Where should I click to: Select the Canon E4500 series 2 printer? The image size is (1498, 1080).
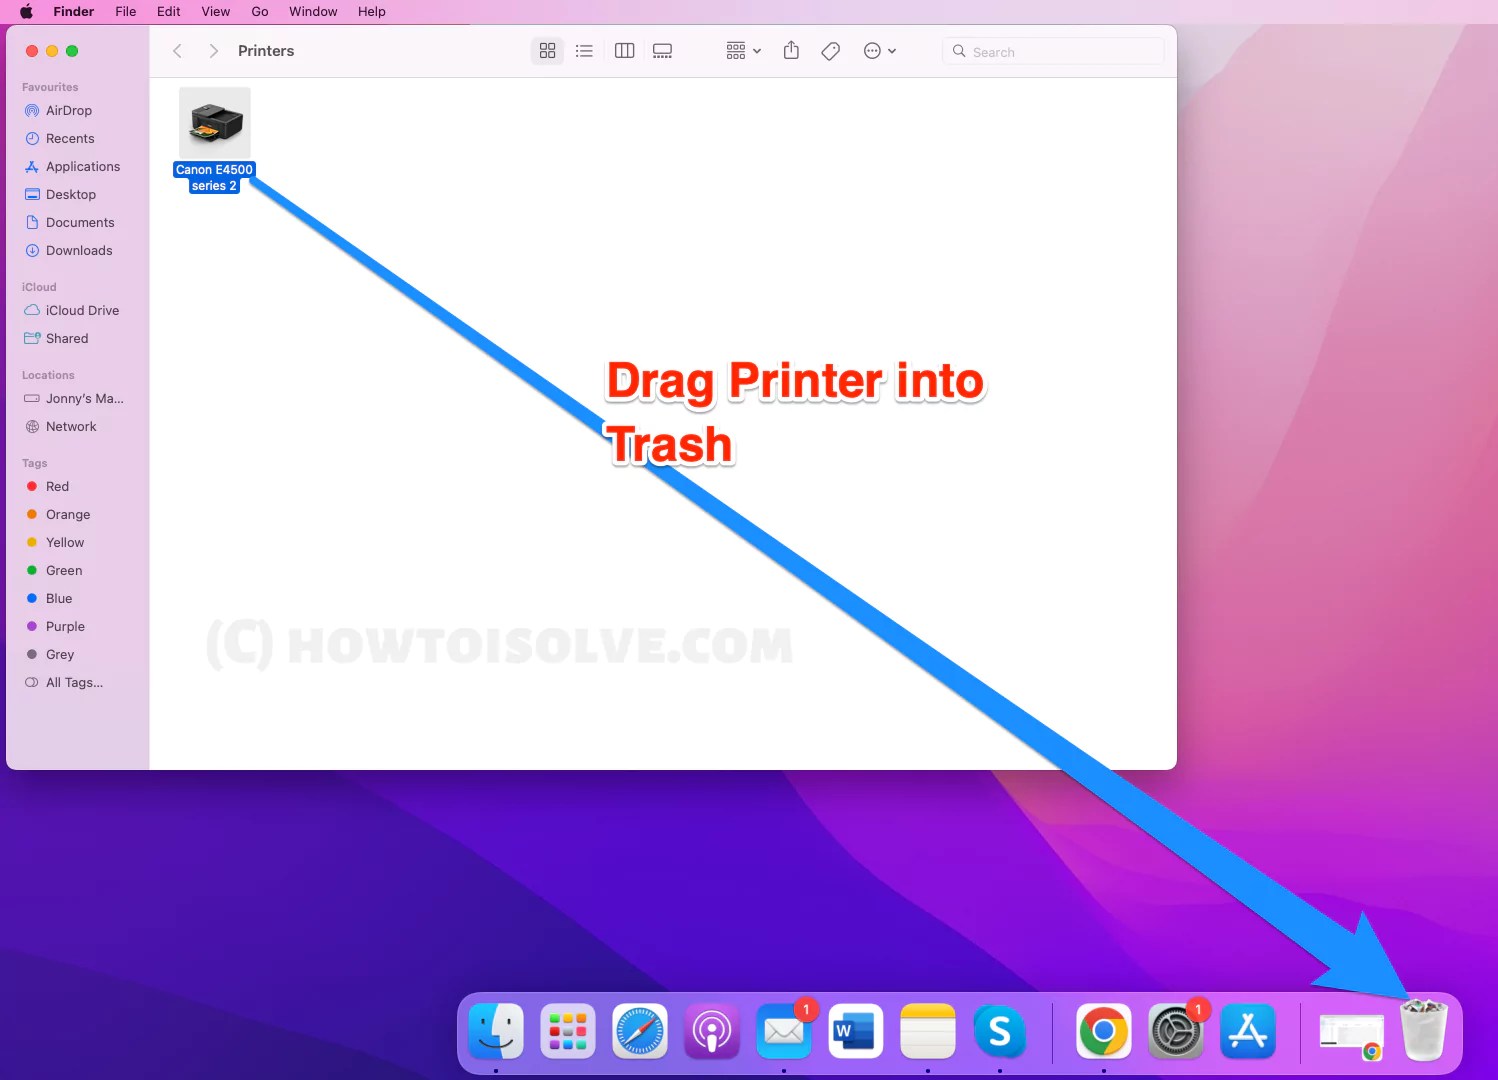(214, 125)
